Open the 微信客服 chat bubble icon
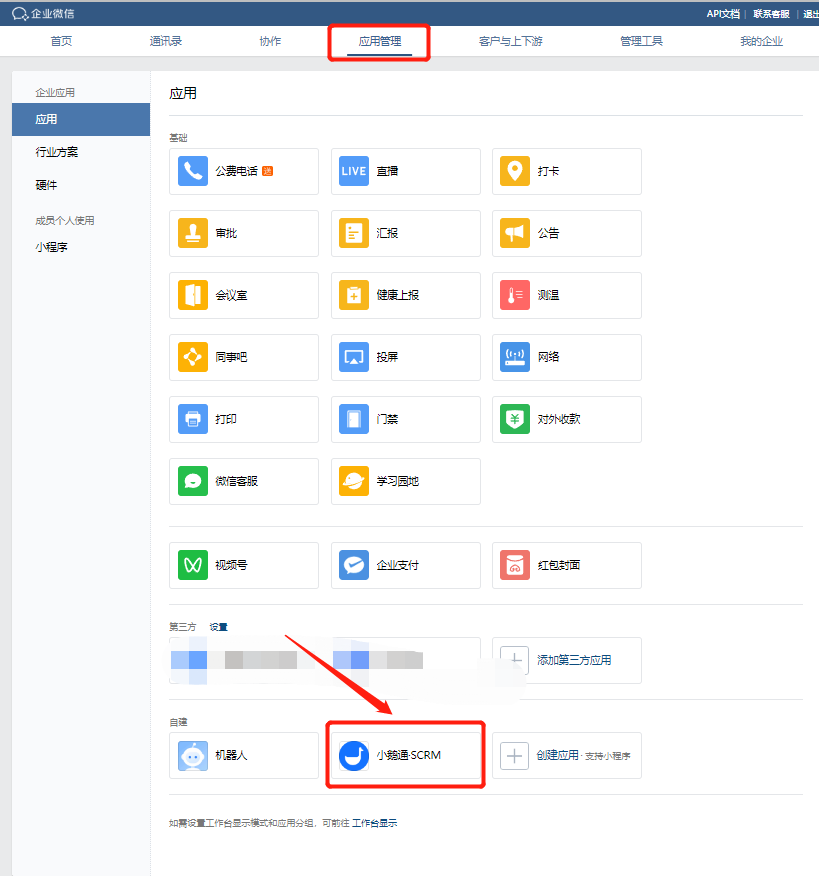The height and width of the screenshot is (876, 819). tap(193, 481)
